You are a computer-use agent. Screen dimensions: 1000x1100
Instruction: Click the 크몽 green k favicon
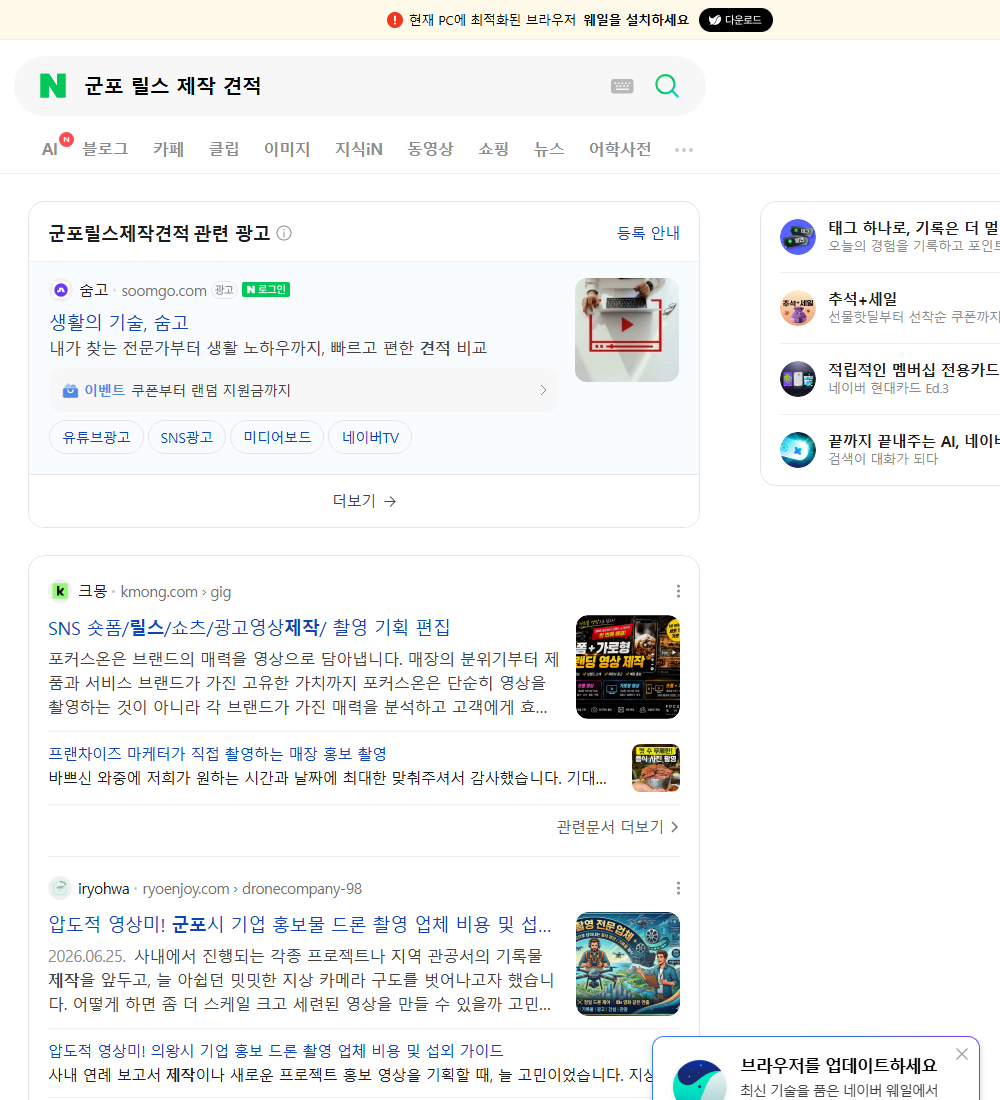pos(60,591)
